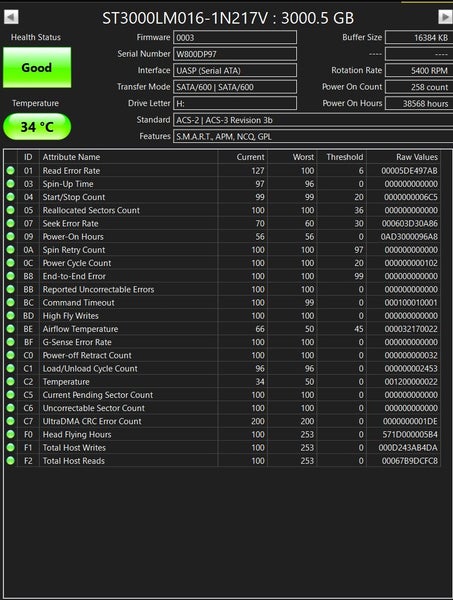Select the Reallocated Sectors Count attribute name

click(x=91, y=210)
